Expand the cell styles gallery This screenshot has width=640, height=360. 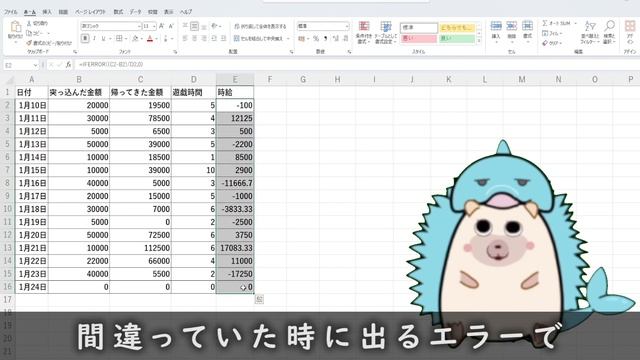tap(479, 40)
